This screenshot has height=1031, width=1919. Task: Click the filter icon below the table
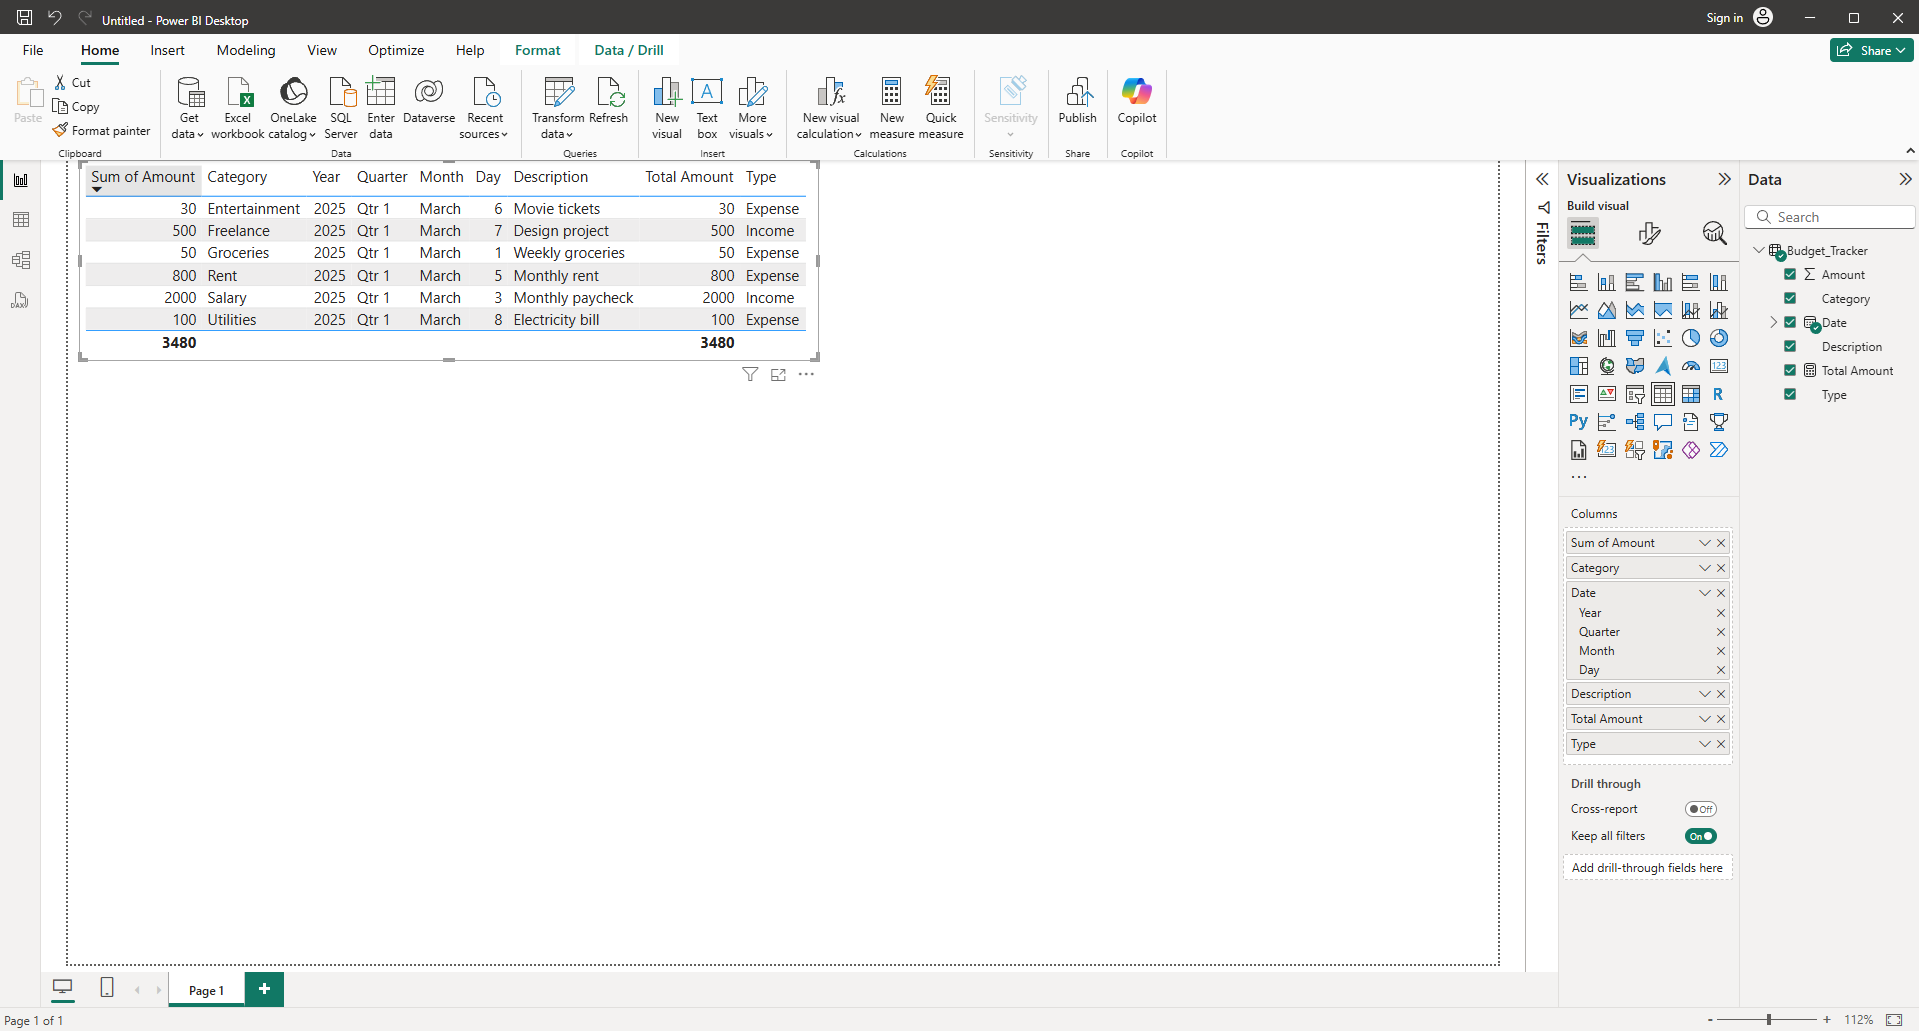click(750, 375)
